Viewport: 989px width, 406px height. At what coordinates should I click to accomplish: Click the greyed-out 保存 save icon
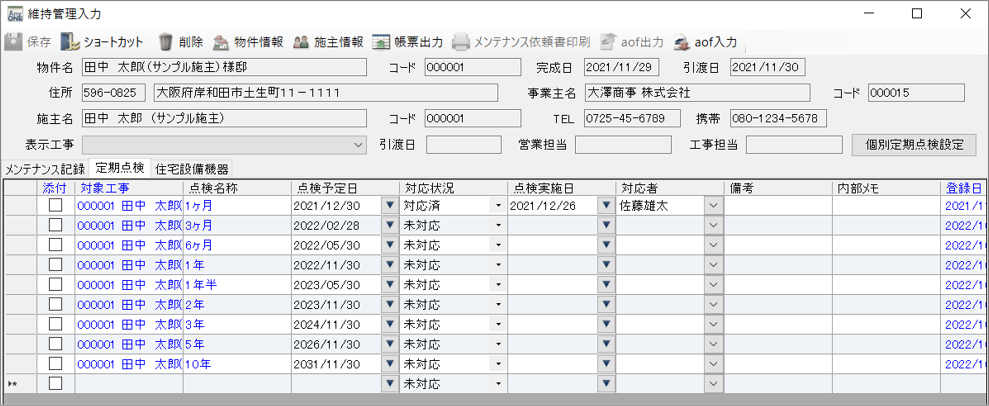coord(12,42)
